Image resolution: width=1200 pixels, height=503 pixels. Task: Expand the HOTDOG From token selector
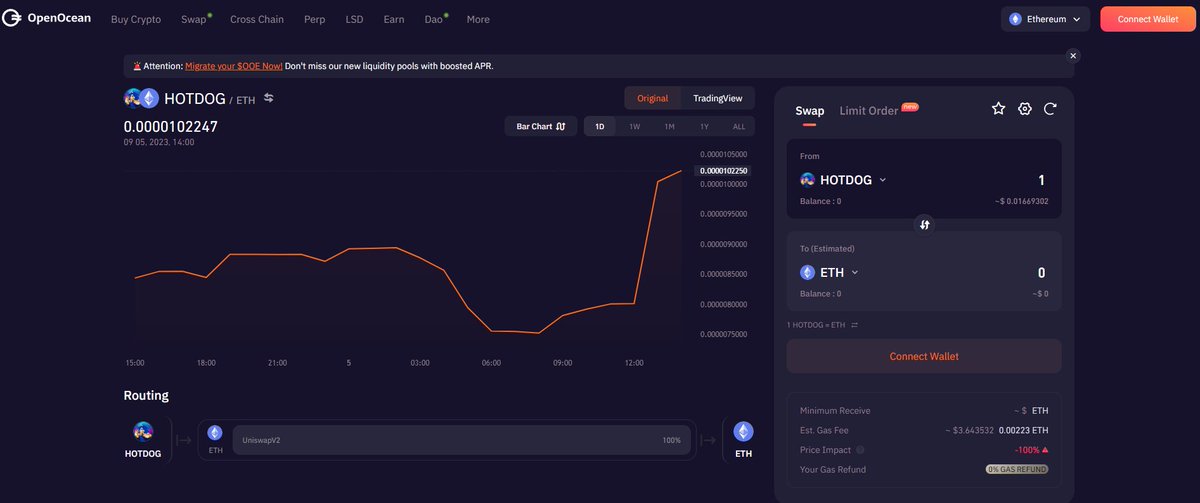click(x=844, y=180)
